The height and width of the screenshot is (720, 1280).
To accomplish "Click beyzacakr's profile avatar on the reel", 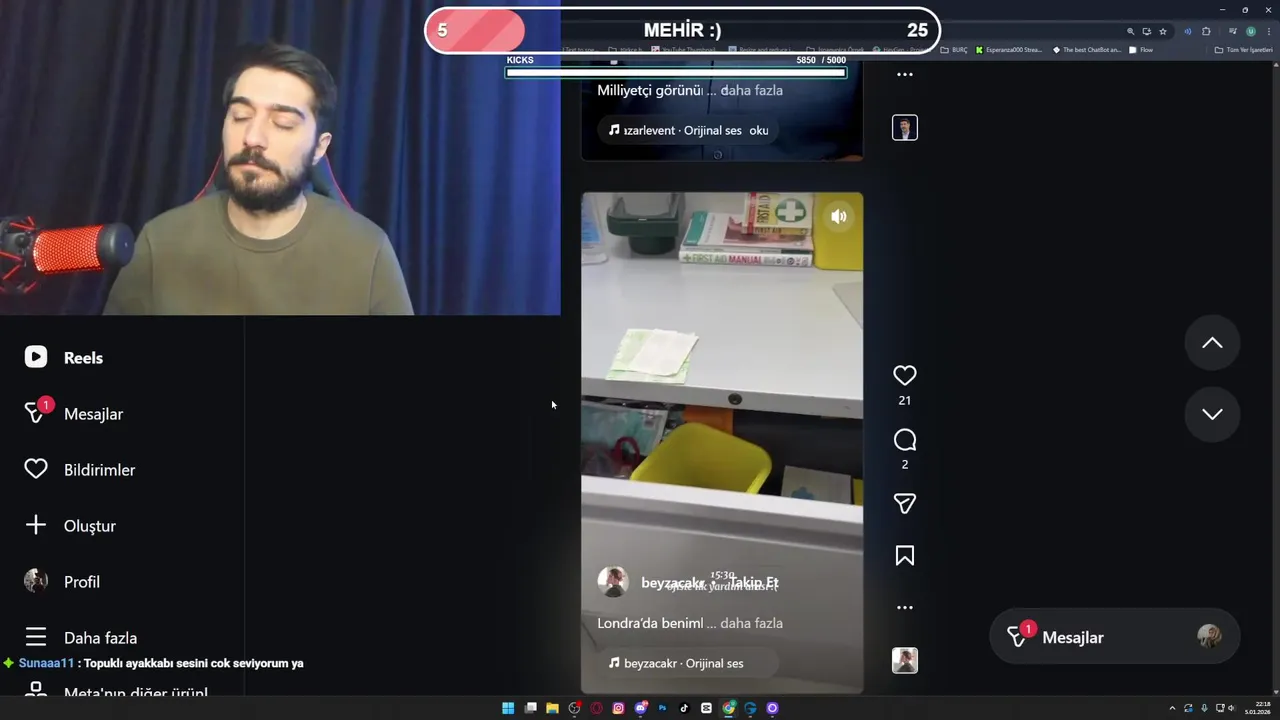I will coord(613,582).
